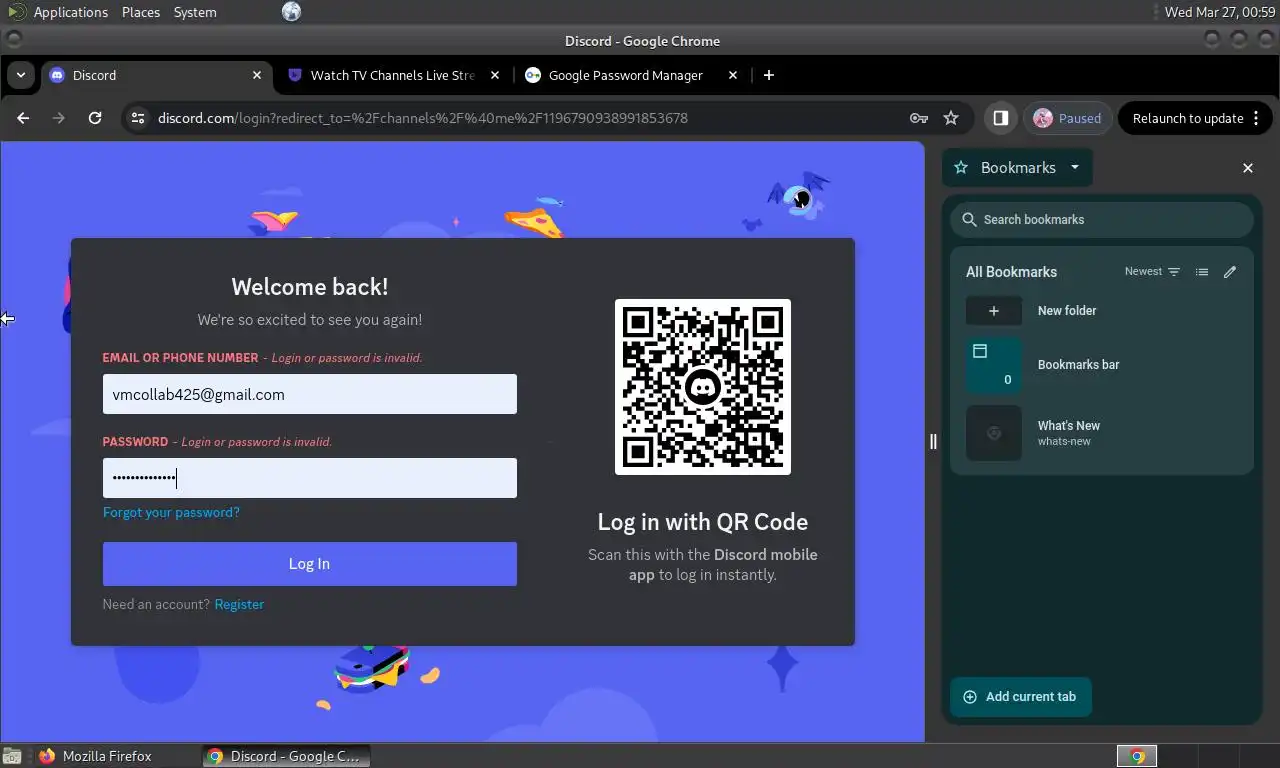Open the Newest sort order dropdown
This screenshot has width=1280, height=768.
tap(1152, 272)
